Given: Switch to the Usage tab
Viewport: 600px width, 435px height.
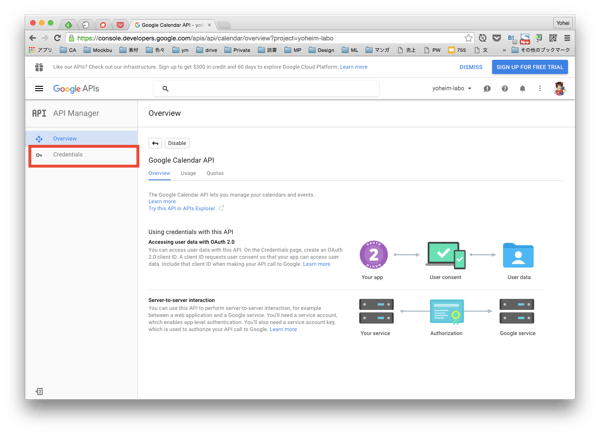Looking at the screenshot, I should (x=188, y=173).
